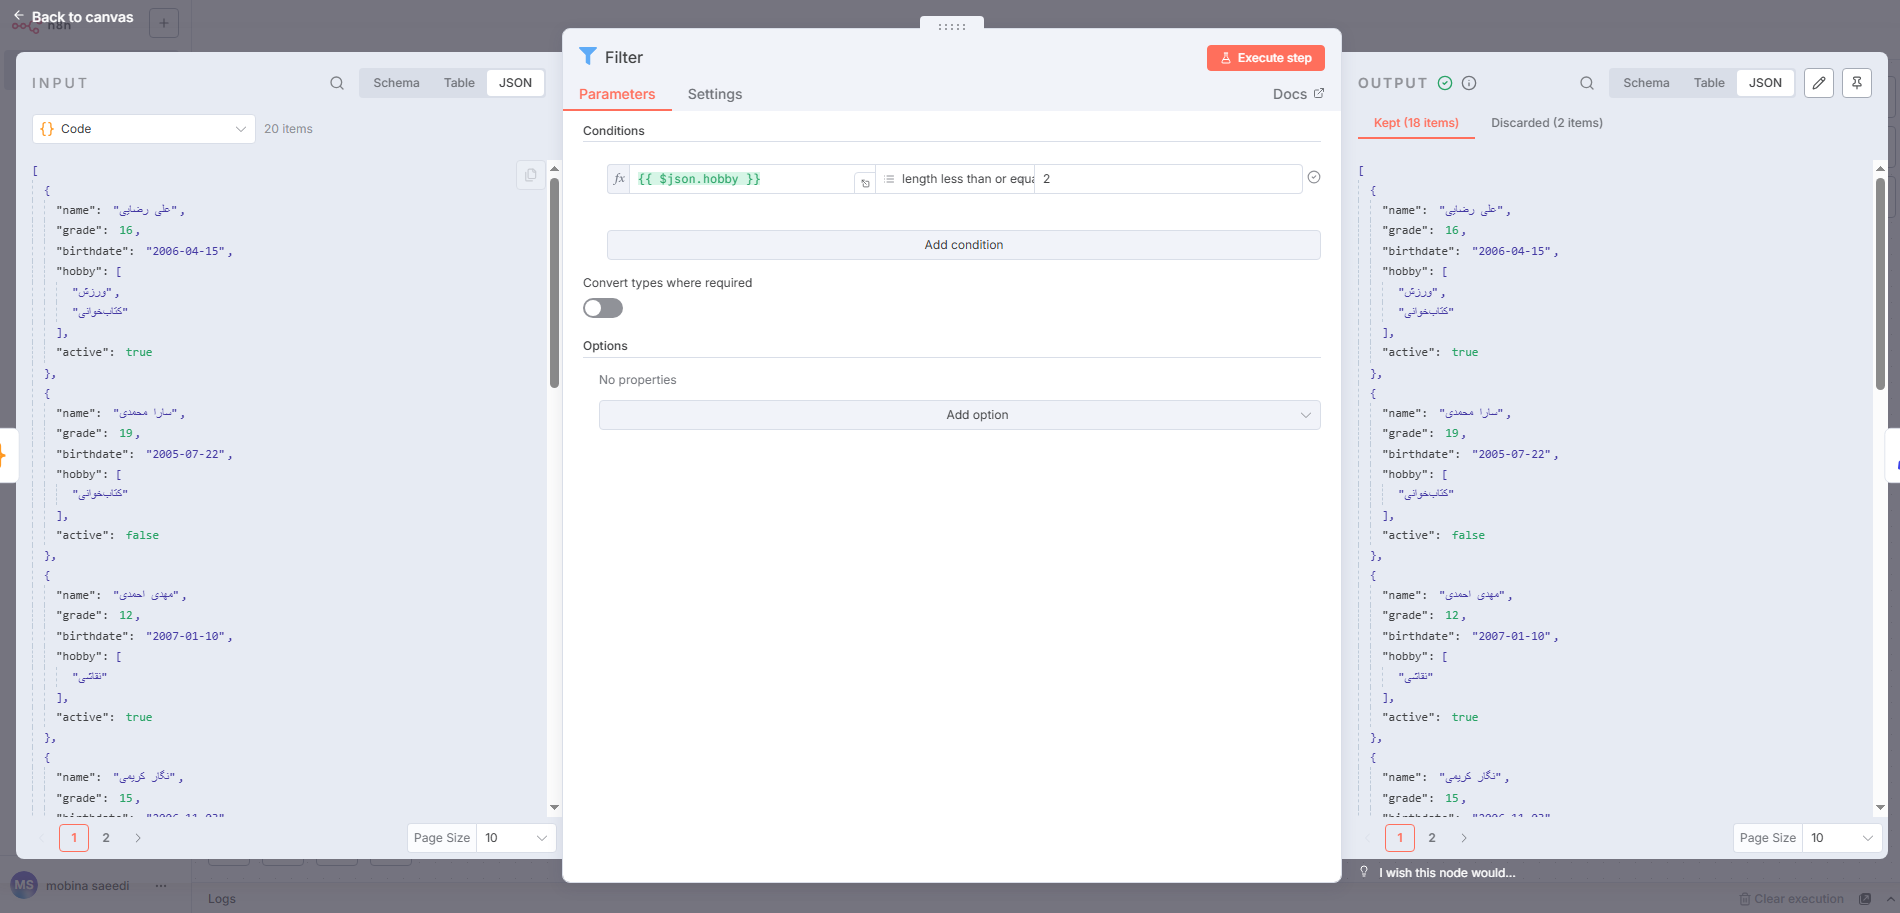Pin the output data using the pin icon
Image resolution: width=1900 pixels, height=913 pixels.
pyautogui.click(x=1856, y=83)
